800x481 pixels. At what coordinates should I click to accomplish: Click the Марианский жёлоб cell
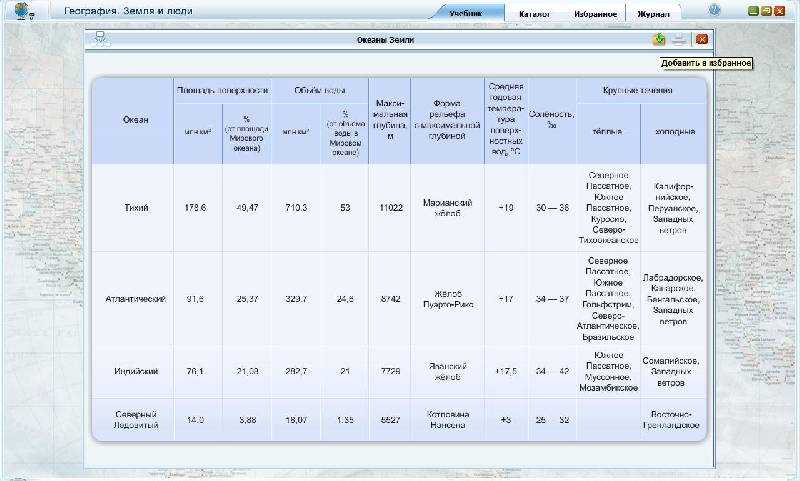tap(447, 208)
